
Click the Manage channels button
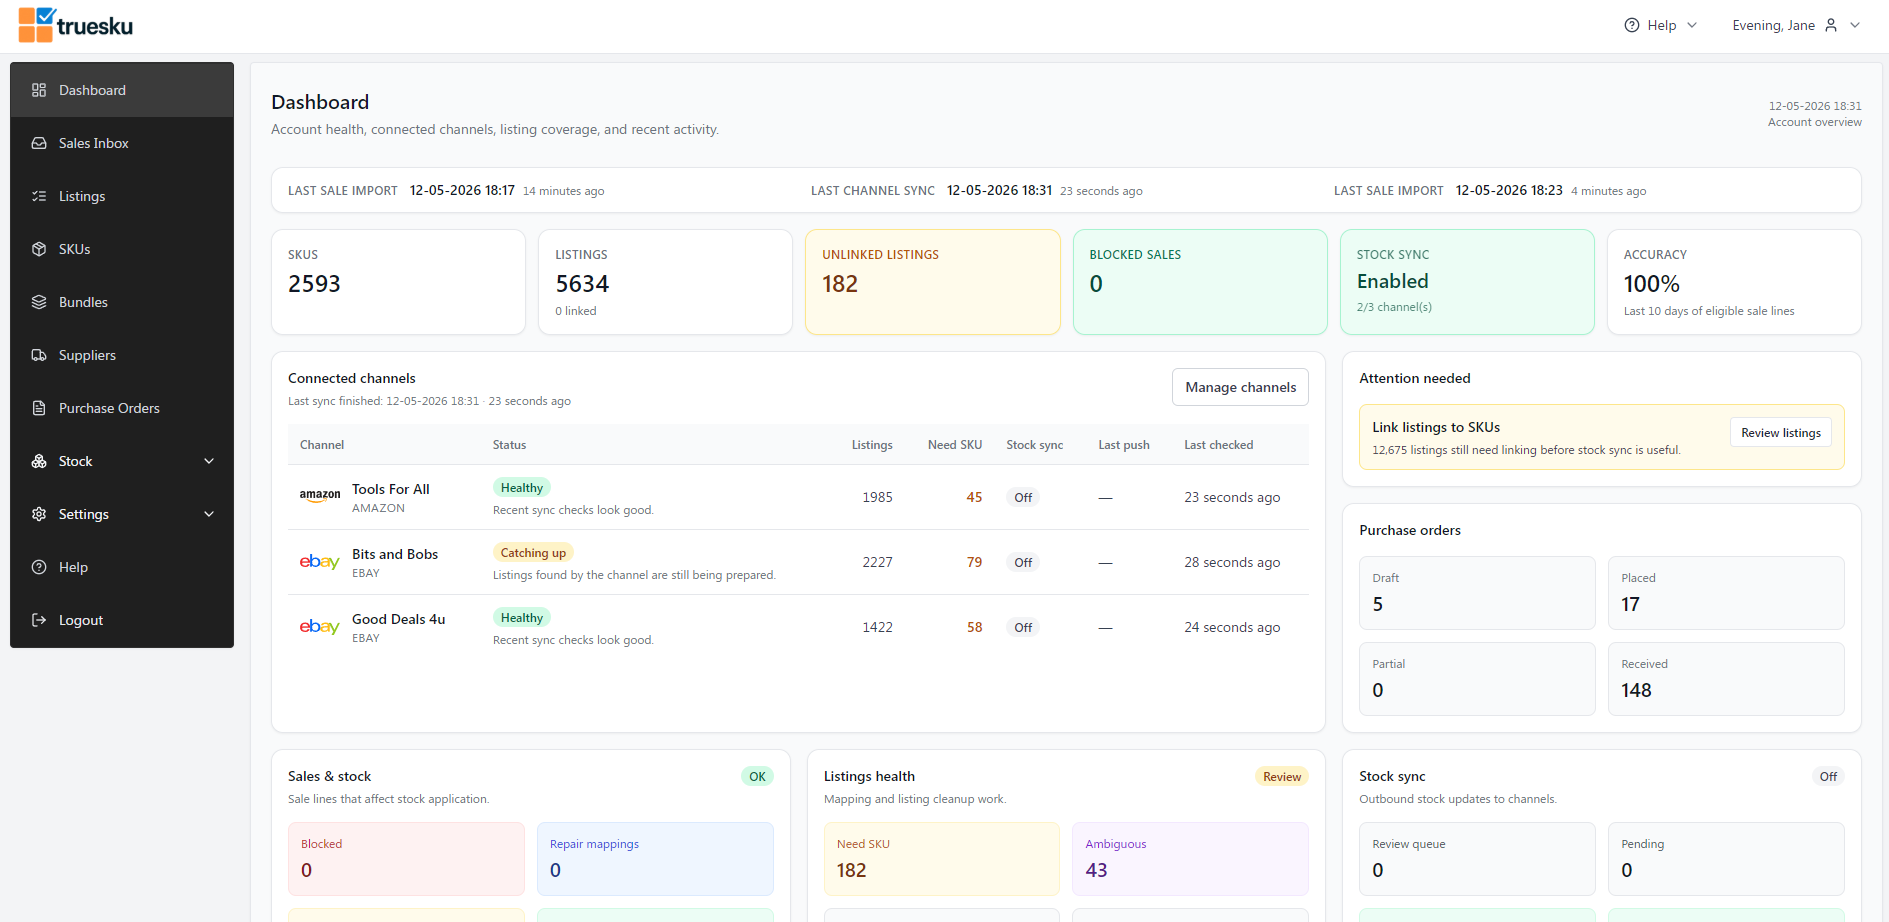[x=1240, y=387]
